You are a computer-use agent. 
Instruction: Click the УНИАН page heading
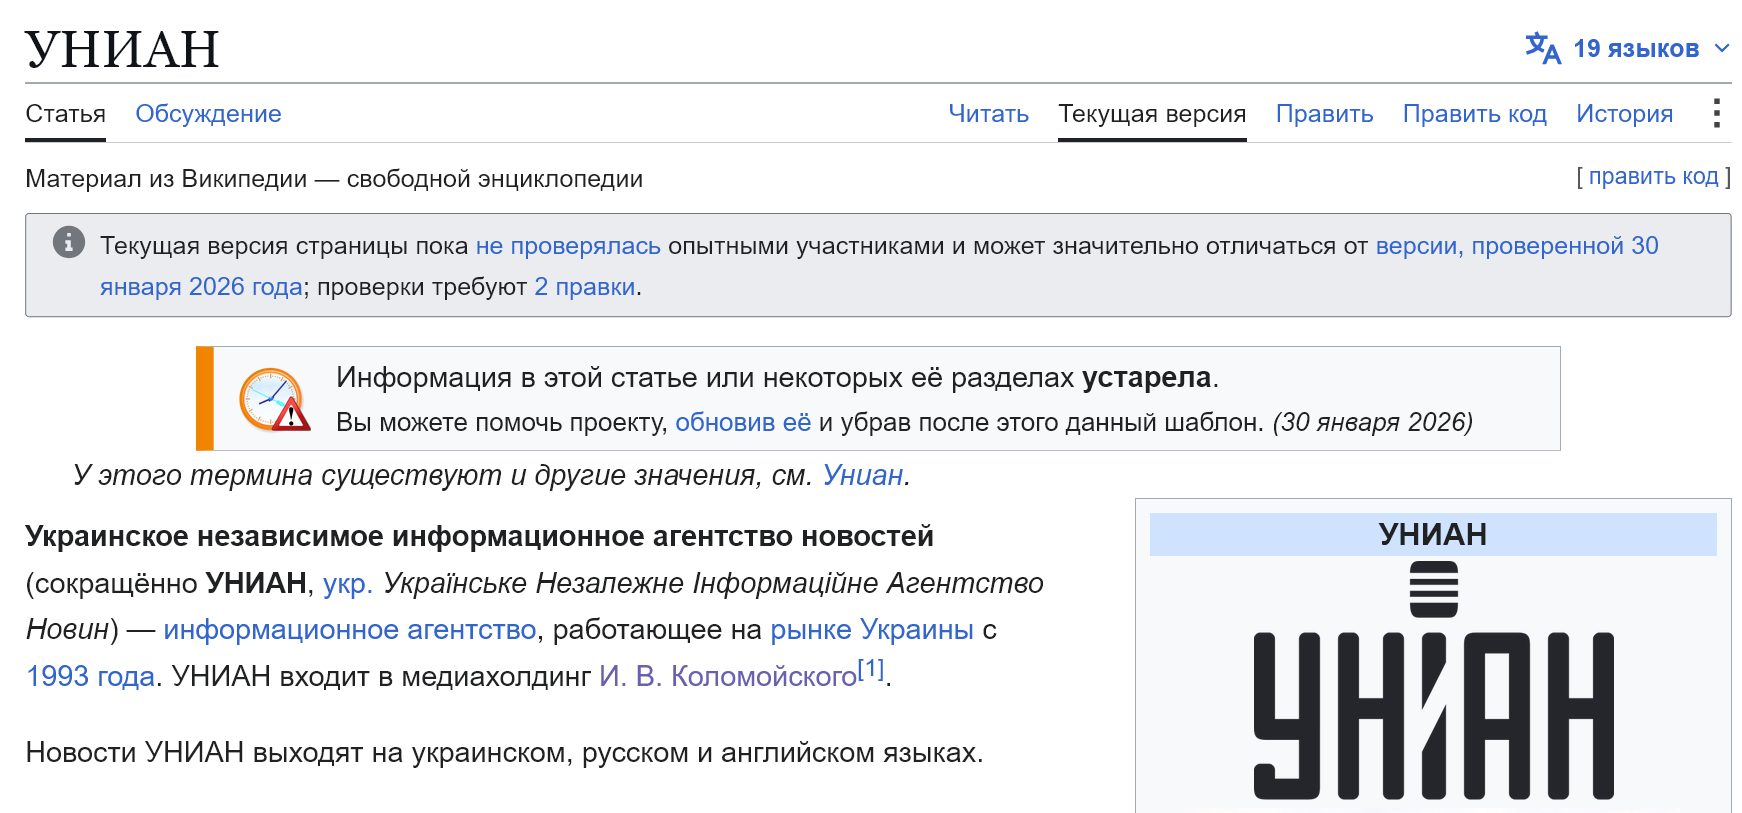click(x=122, y=49)
